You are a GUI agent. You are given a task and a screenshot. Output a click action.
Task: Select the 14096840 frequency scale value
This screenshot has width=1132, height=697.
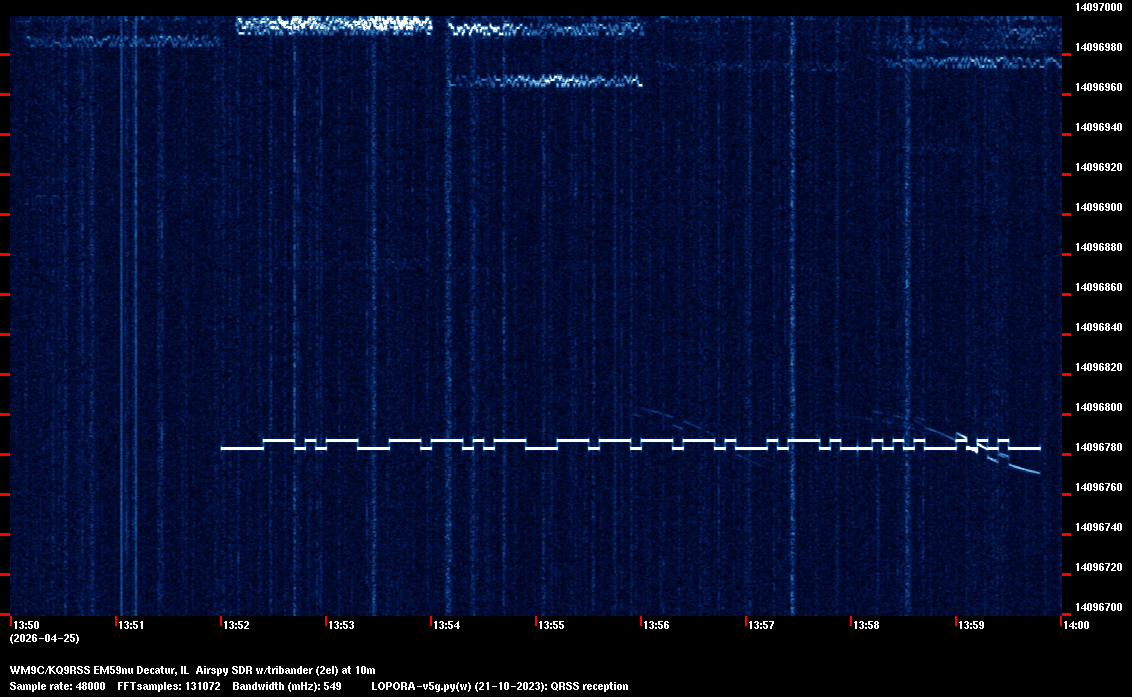(1096, 327)
